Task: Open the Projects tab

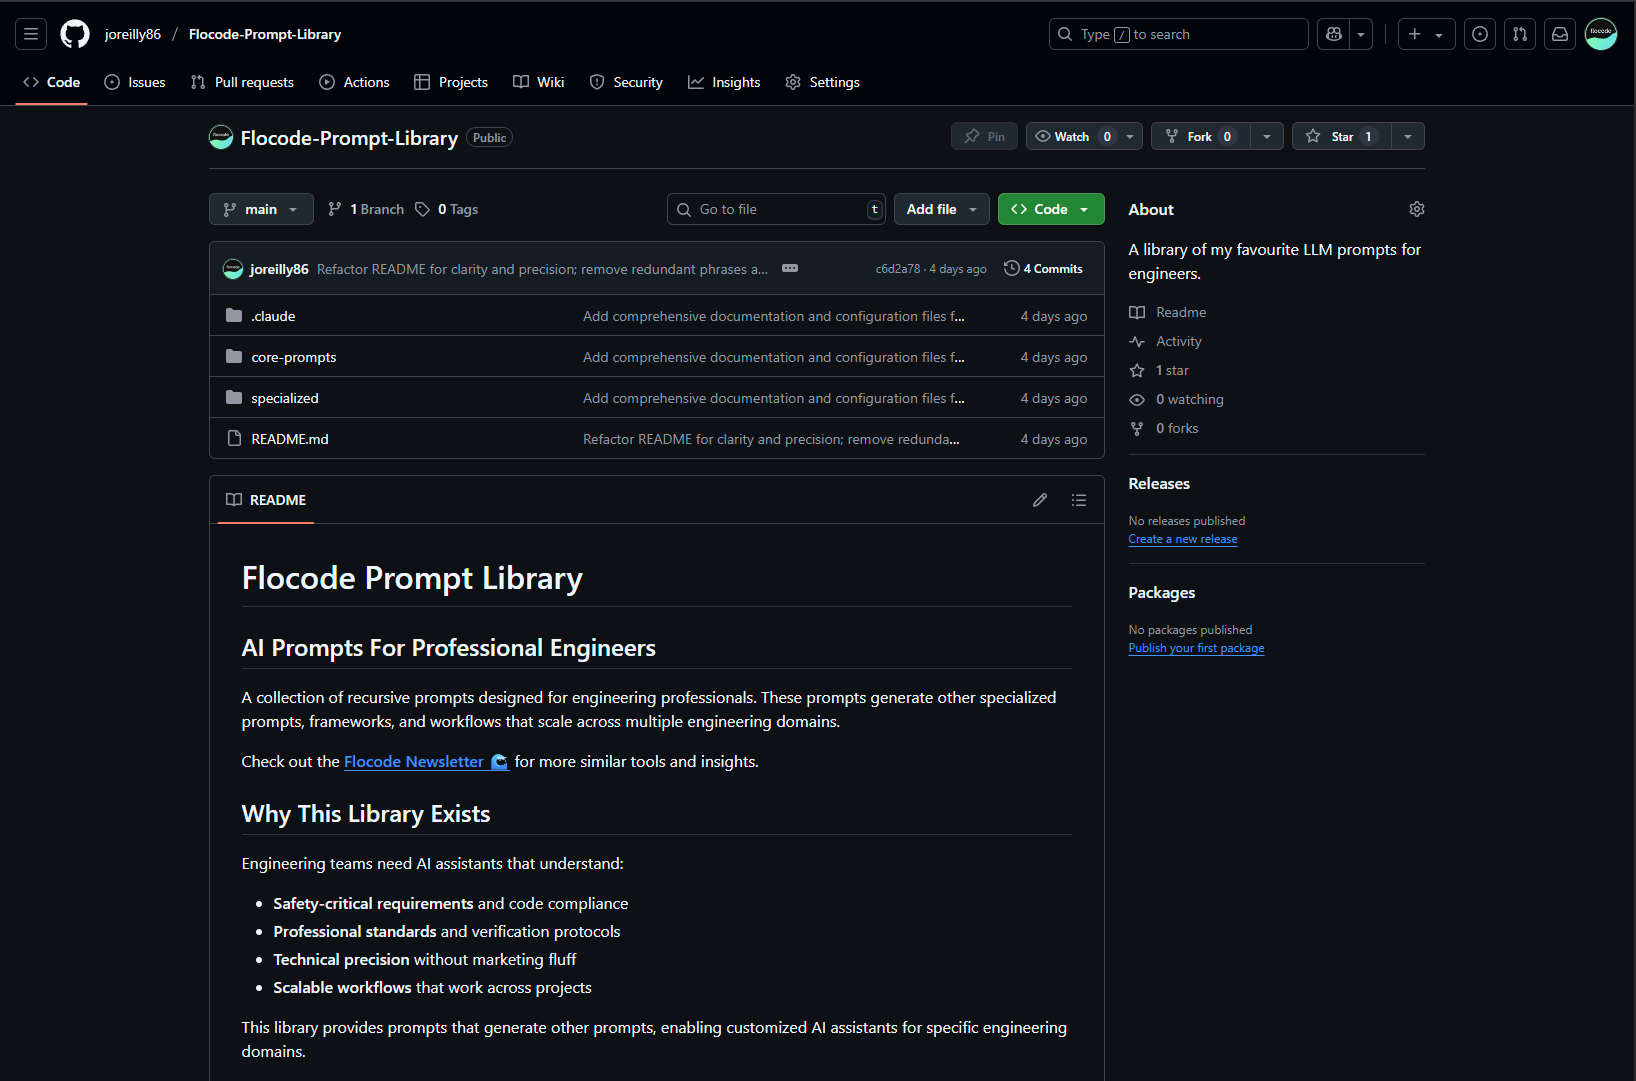Action: click(x=451, y=82)
